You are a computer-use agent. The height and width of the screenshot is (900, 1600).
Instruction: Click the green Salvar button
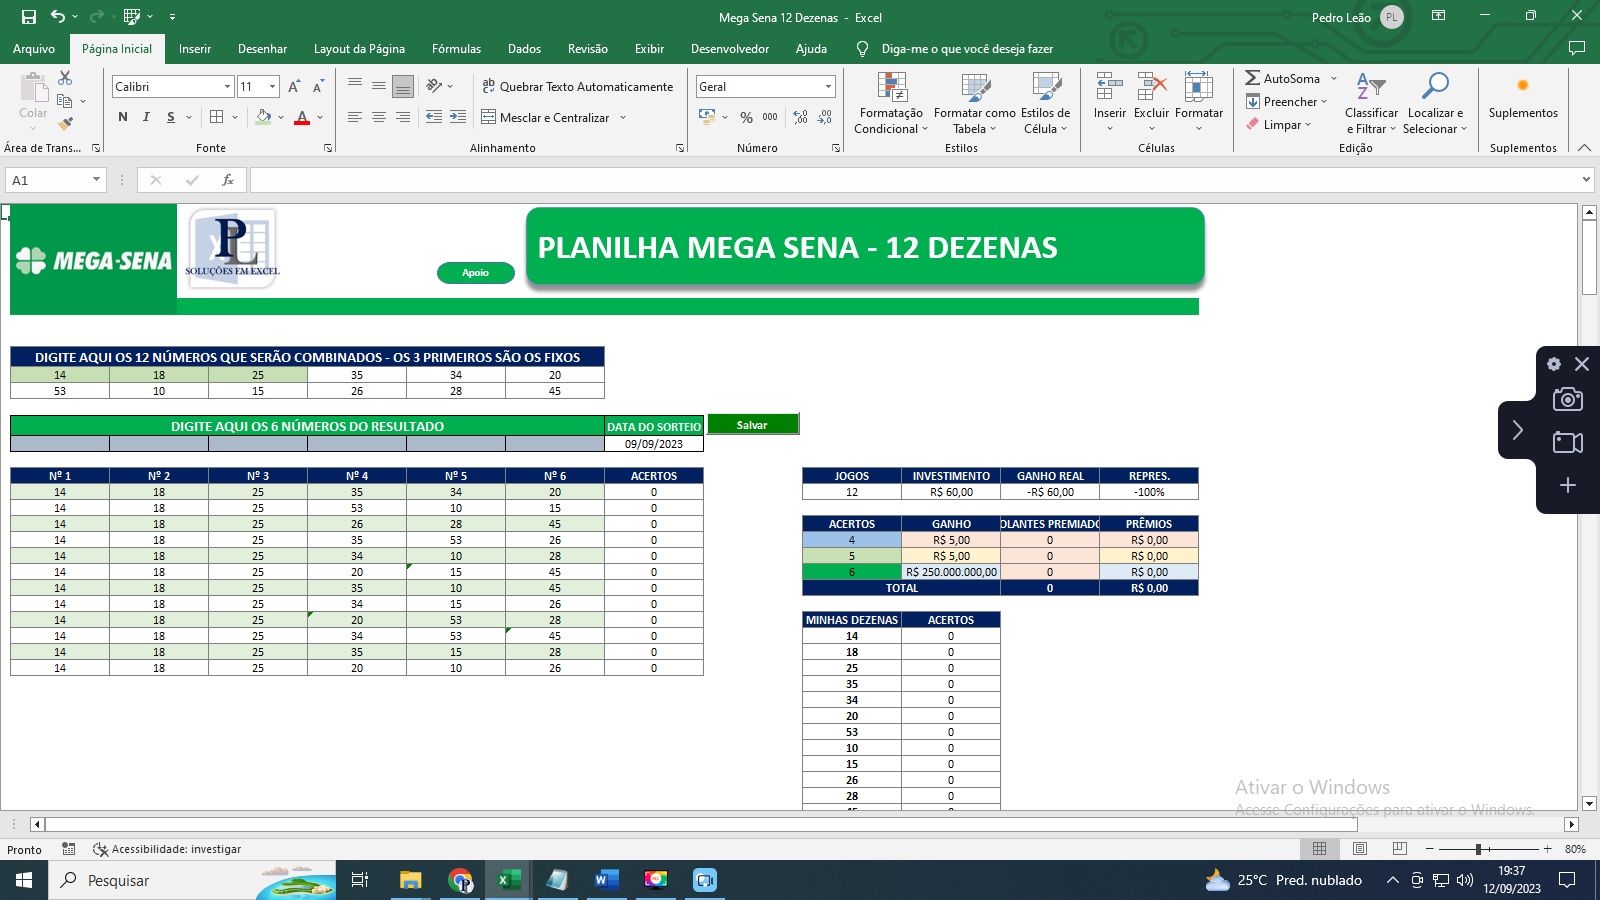pos(752,425)
